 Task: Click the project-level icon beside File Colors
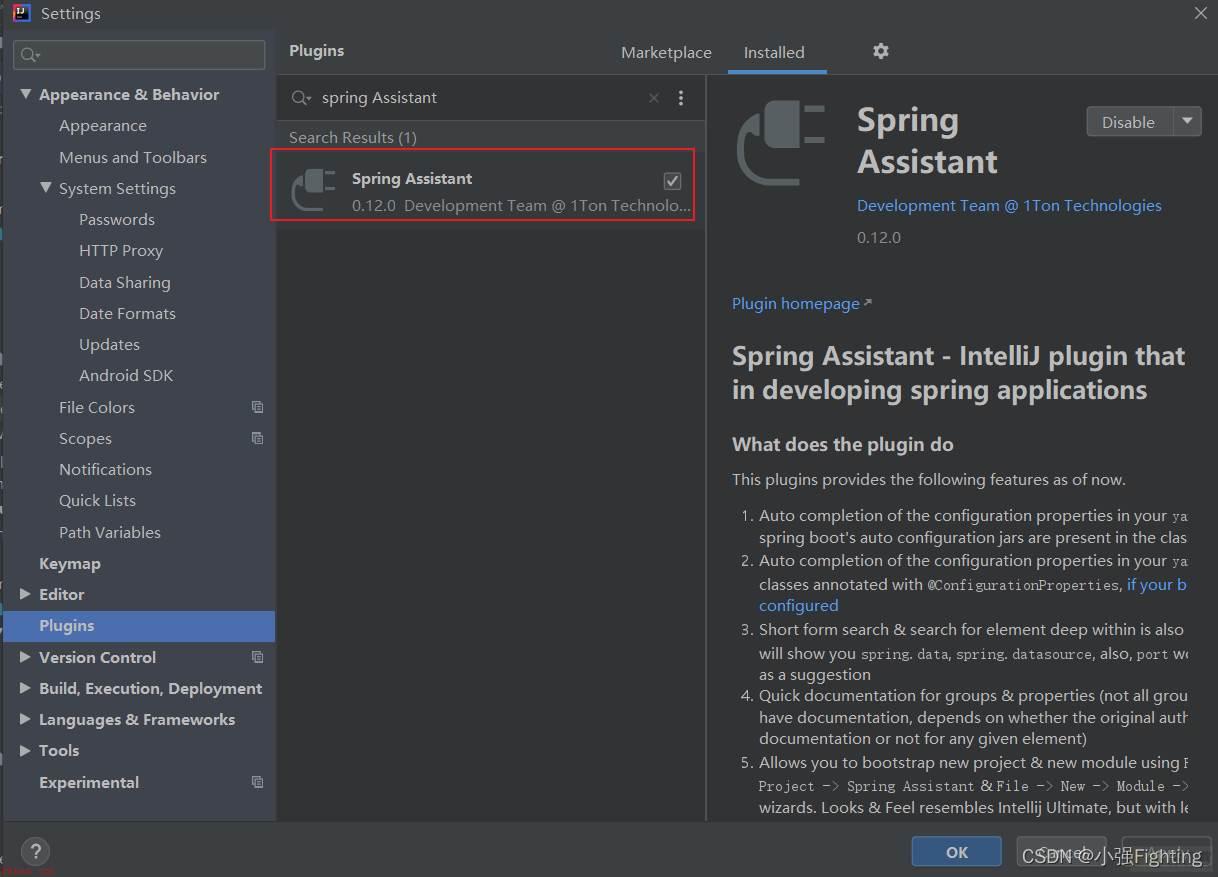click(257, 407)
